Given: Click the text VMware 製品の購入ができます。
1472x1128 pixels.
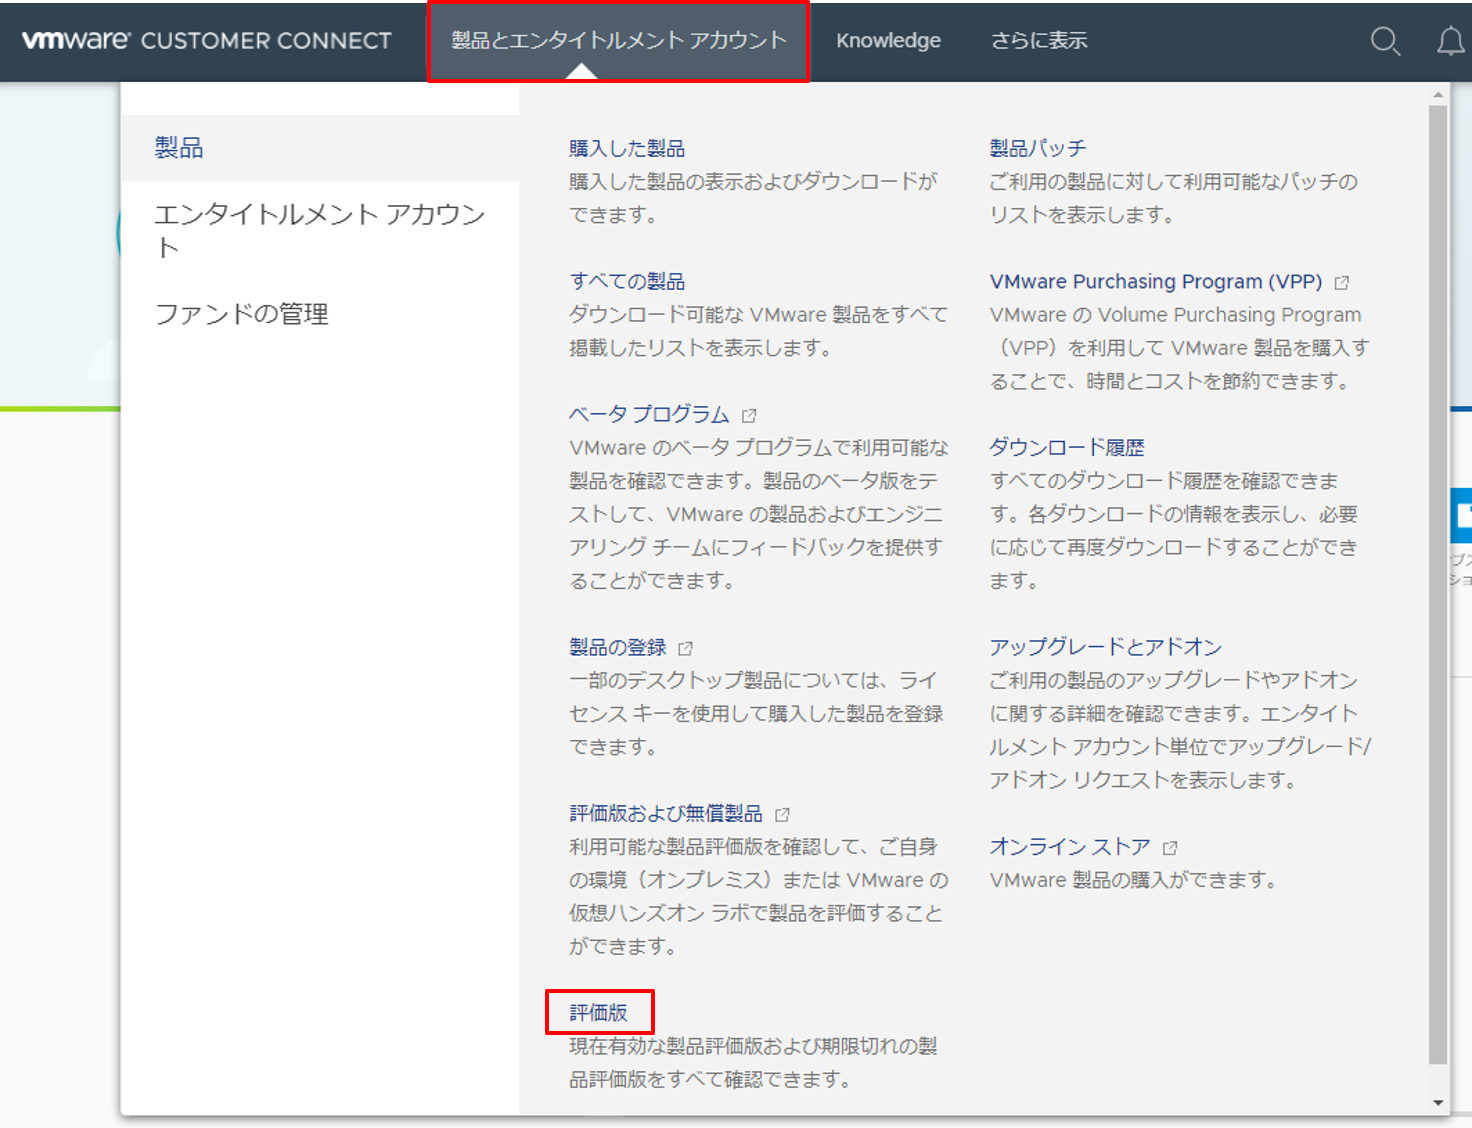Looking at the screenshot, I should click(1133, 881).
